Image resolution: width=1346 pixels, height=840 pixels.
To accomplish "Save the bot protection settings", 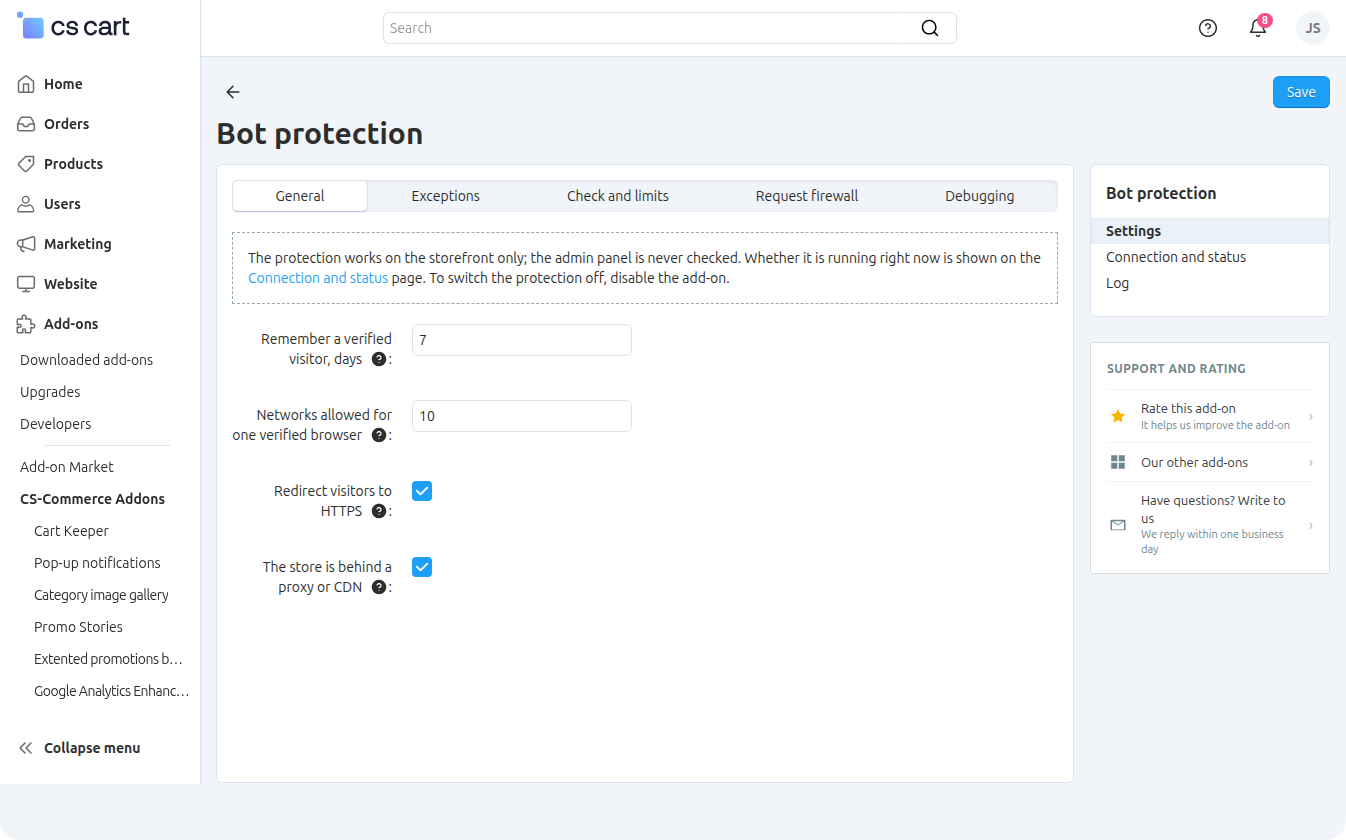I will (x=1301, y=92).
